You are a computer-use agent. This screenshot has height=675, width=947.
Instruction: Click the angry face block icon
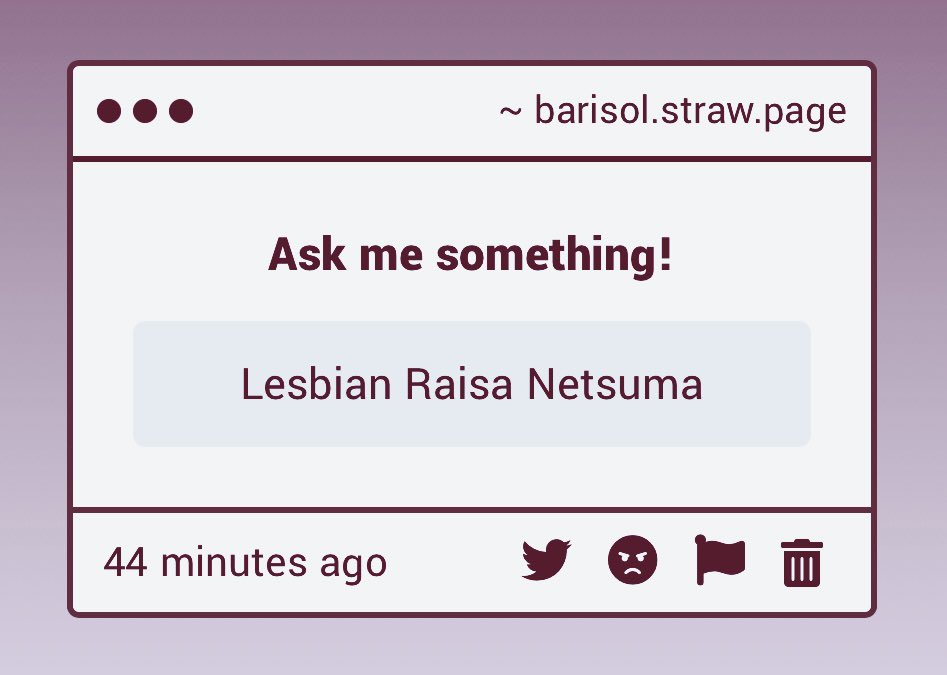(632, 560)
